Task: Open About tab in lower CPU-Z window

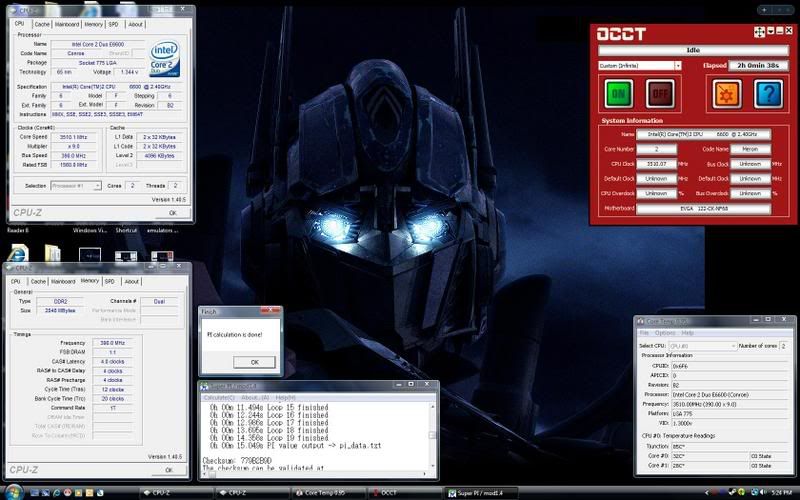Action: (132, 282)
